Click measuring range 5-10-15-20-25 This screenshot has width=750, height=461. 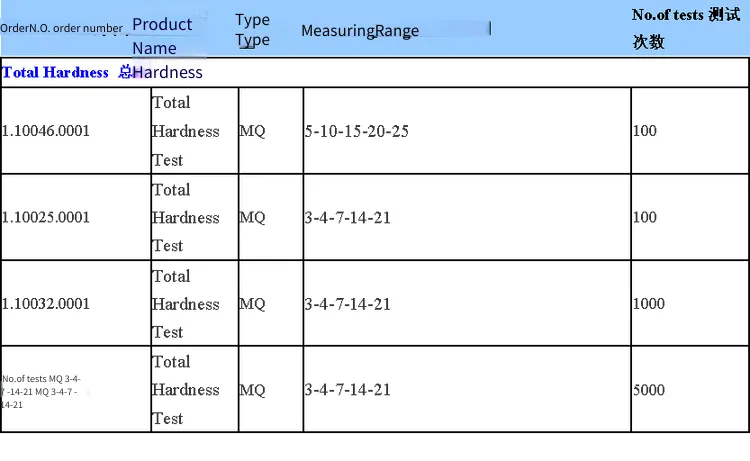pos(357,131)
